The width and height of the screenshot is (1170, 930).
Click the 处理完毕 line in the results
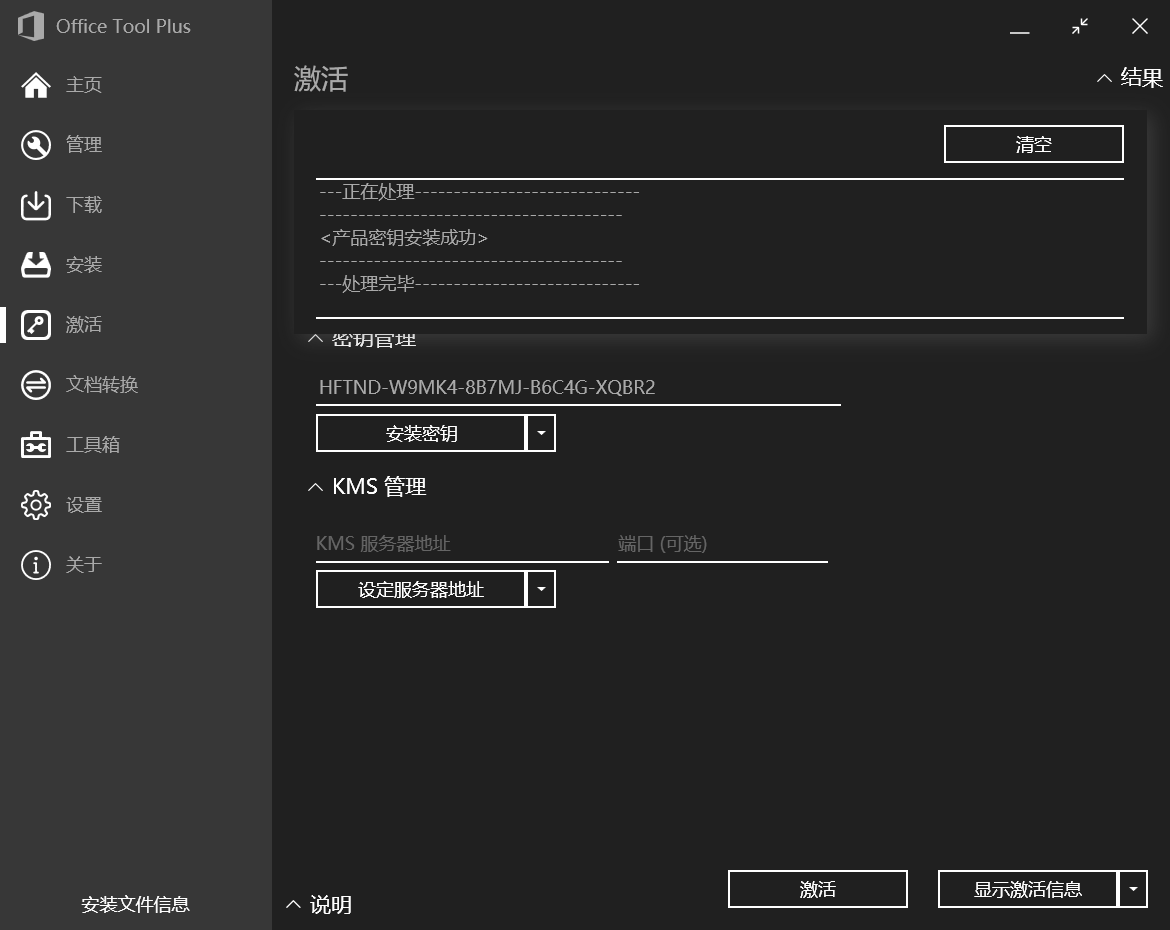[x=479, y=284]
